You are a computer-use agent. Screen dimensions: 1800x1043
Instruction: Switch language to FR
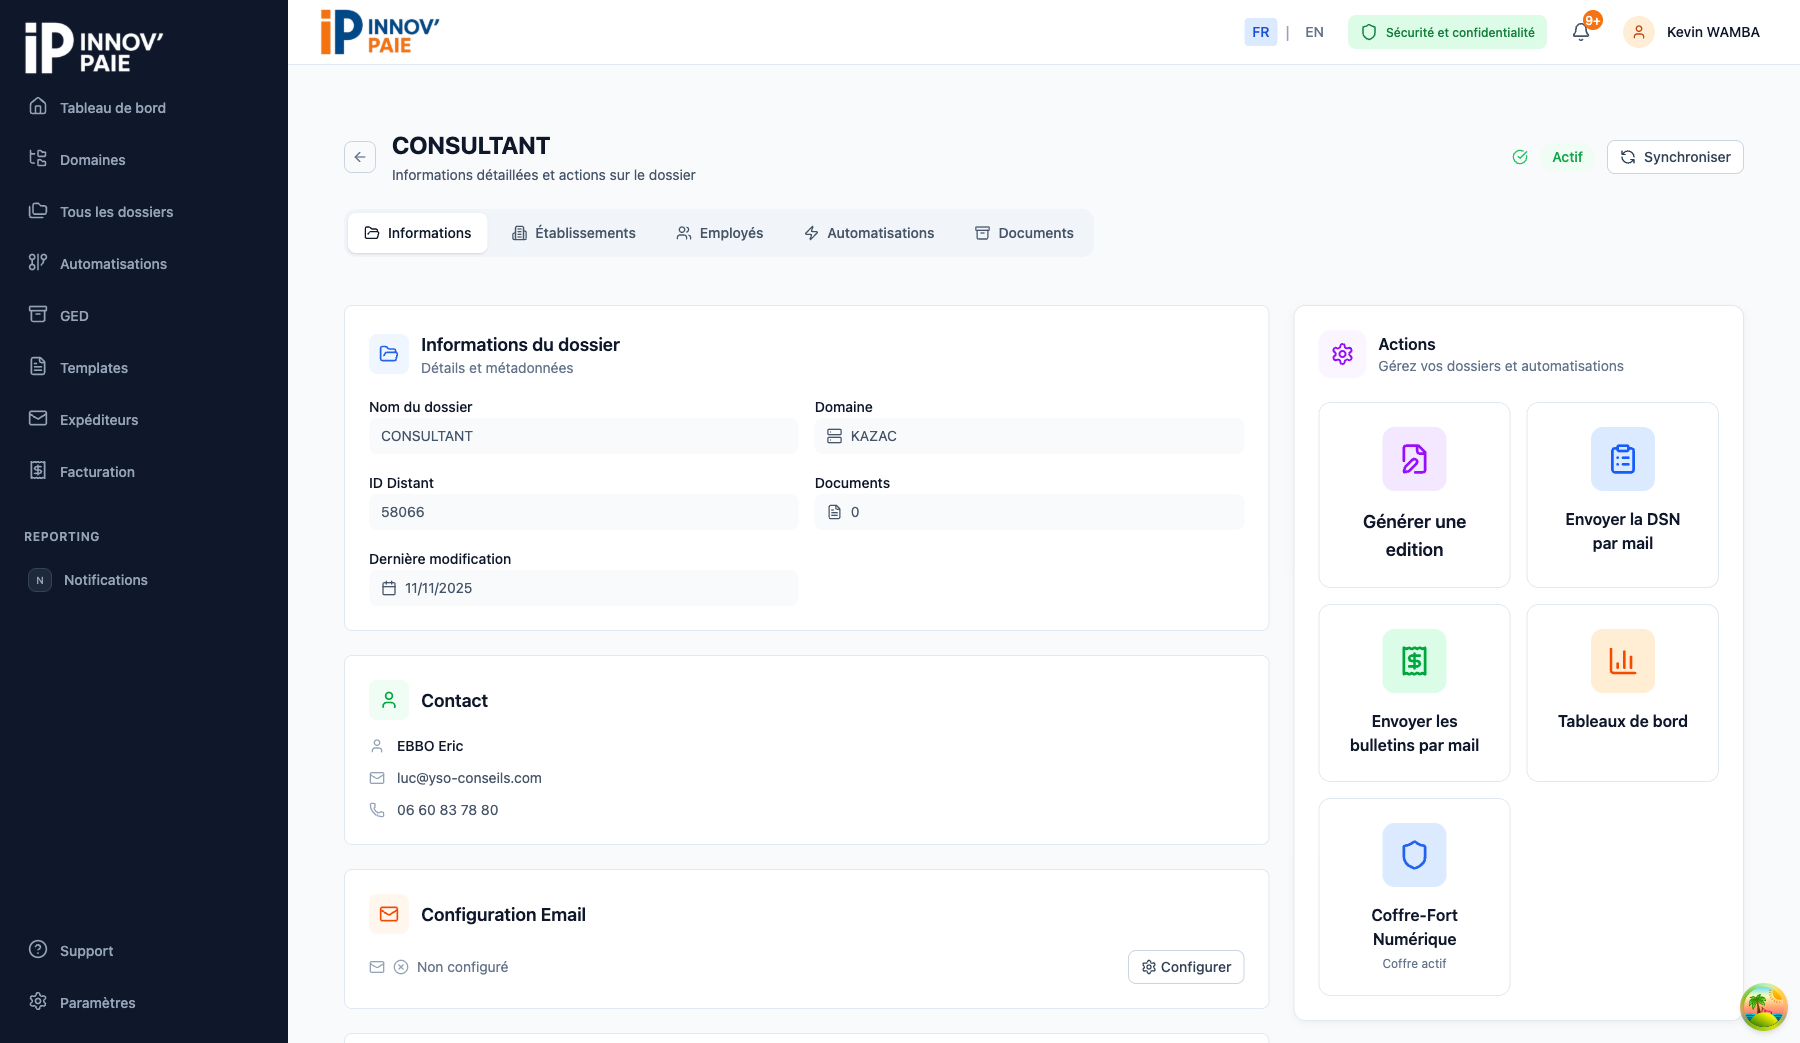(x=1260, y=32)
